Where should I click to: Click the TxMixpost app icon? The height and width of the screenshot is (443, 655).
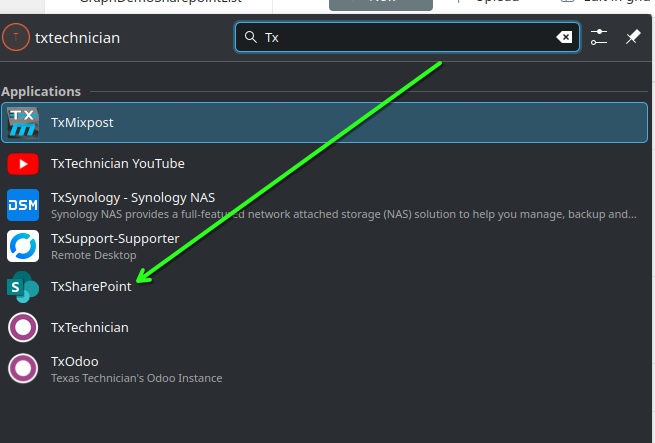[x=23, y=122]
